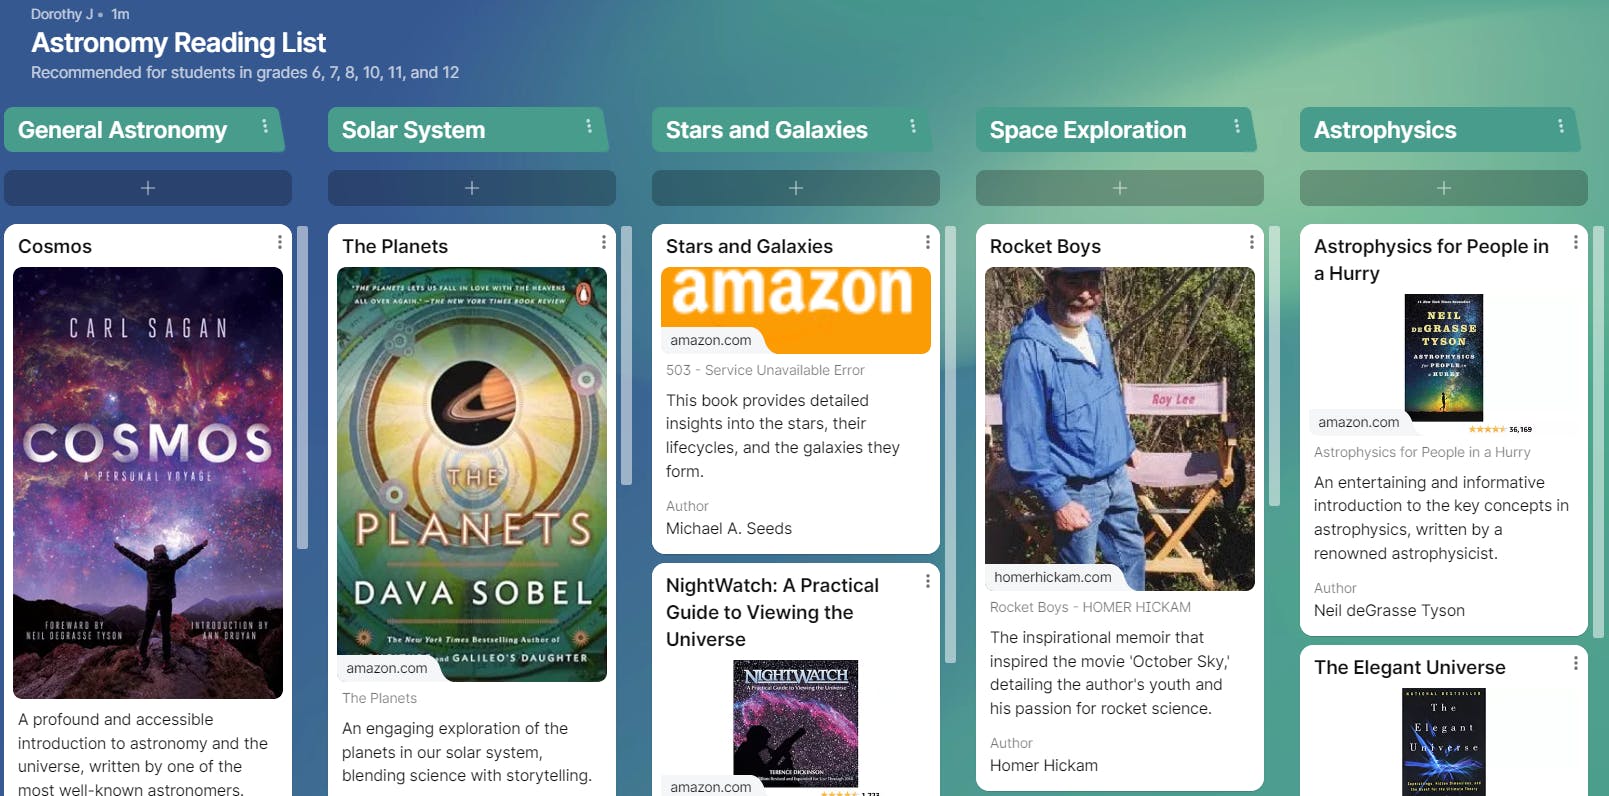Add a post under the Stars and Galaxies section
The height and width of the screenshot is (796, 1609).
(796, 188)
